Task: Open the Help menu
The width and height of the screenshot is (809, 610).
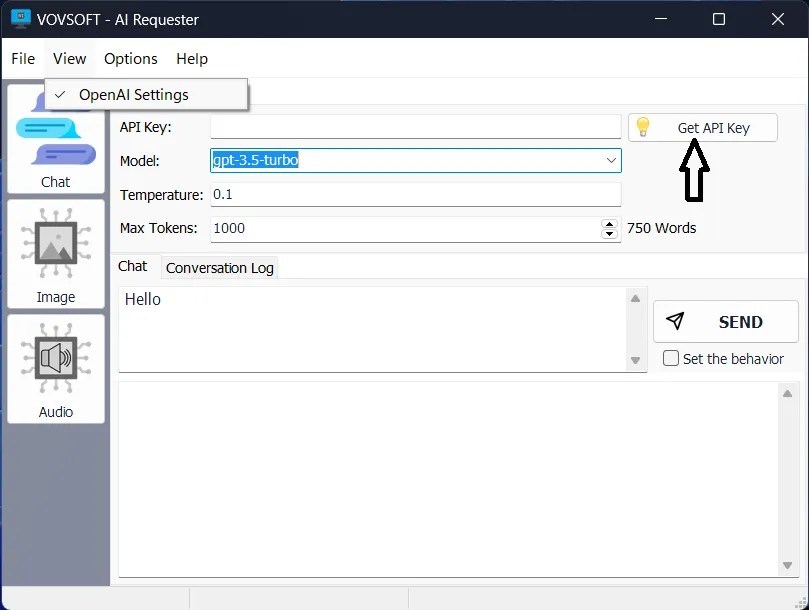Action: click(x=191, y=59)
